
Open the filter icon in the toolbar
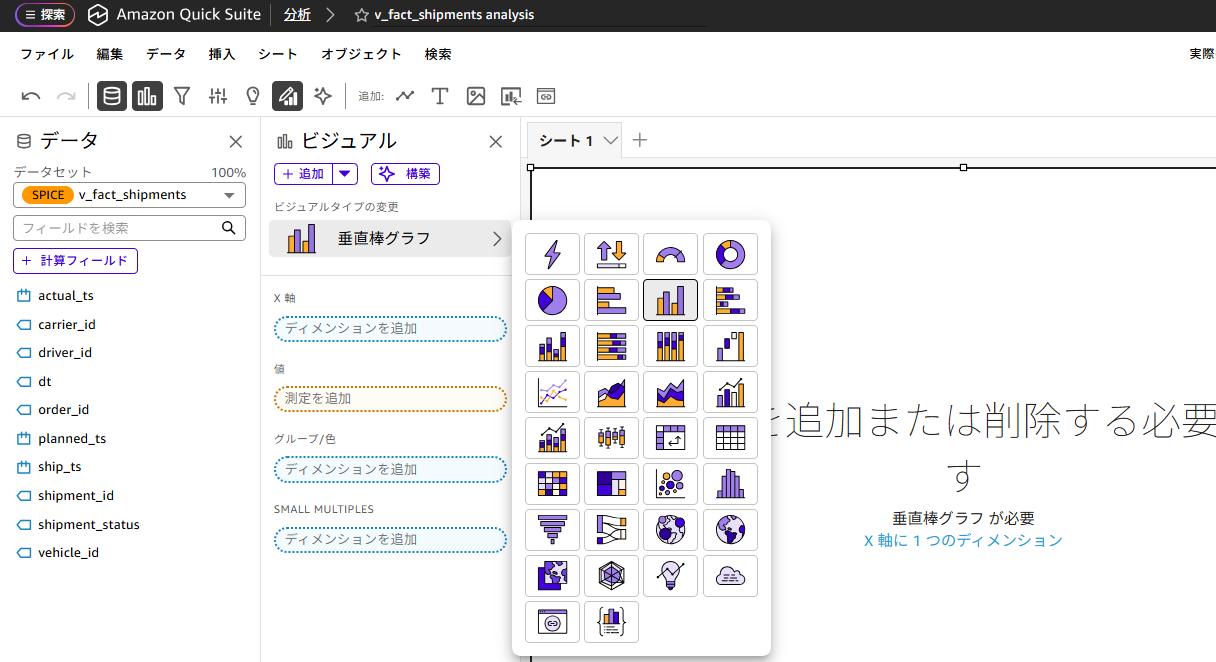tap(183, 95)
